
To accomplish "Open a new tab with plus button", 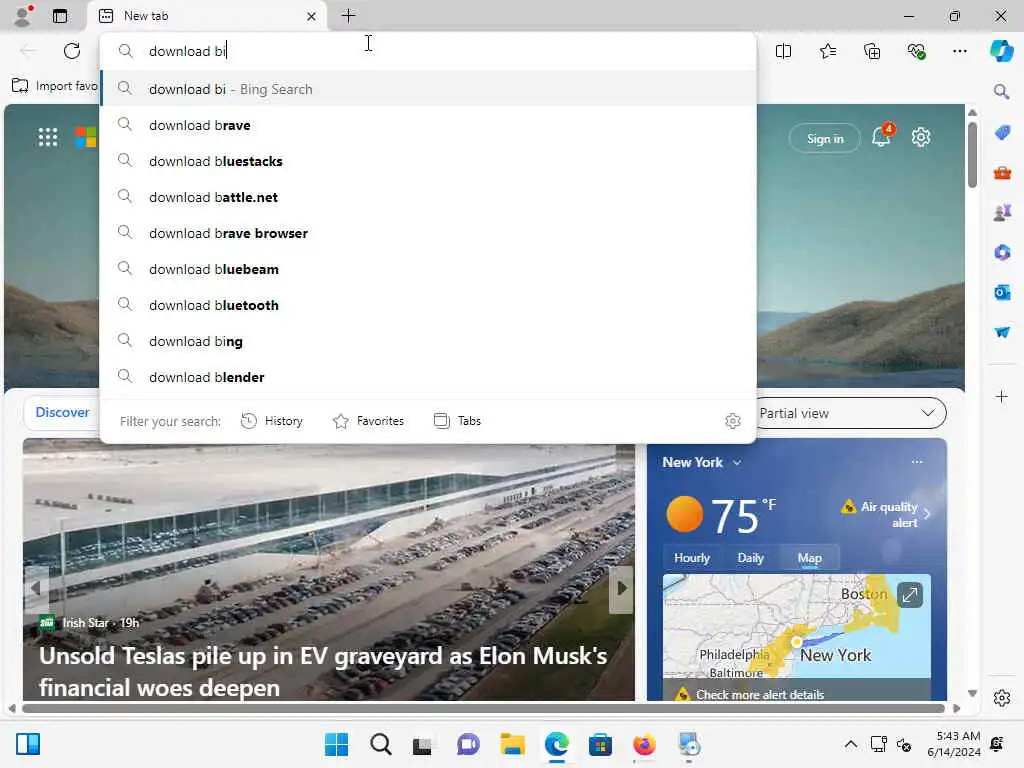I will [349, 16].
